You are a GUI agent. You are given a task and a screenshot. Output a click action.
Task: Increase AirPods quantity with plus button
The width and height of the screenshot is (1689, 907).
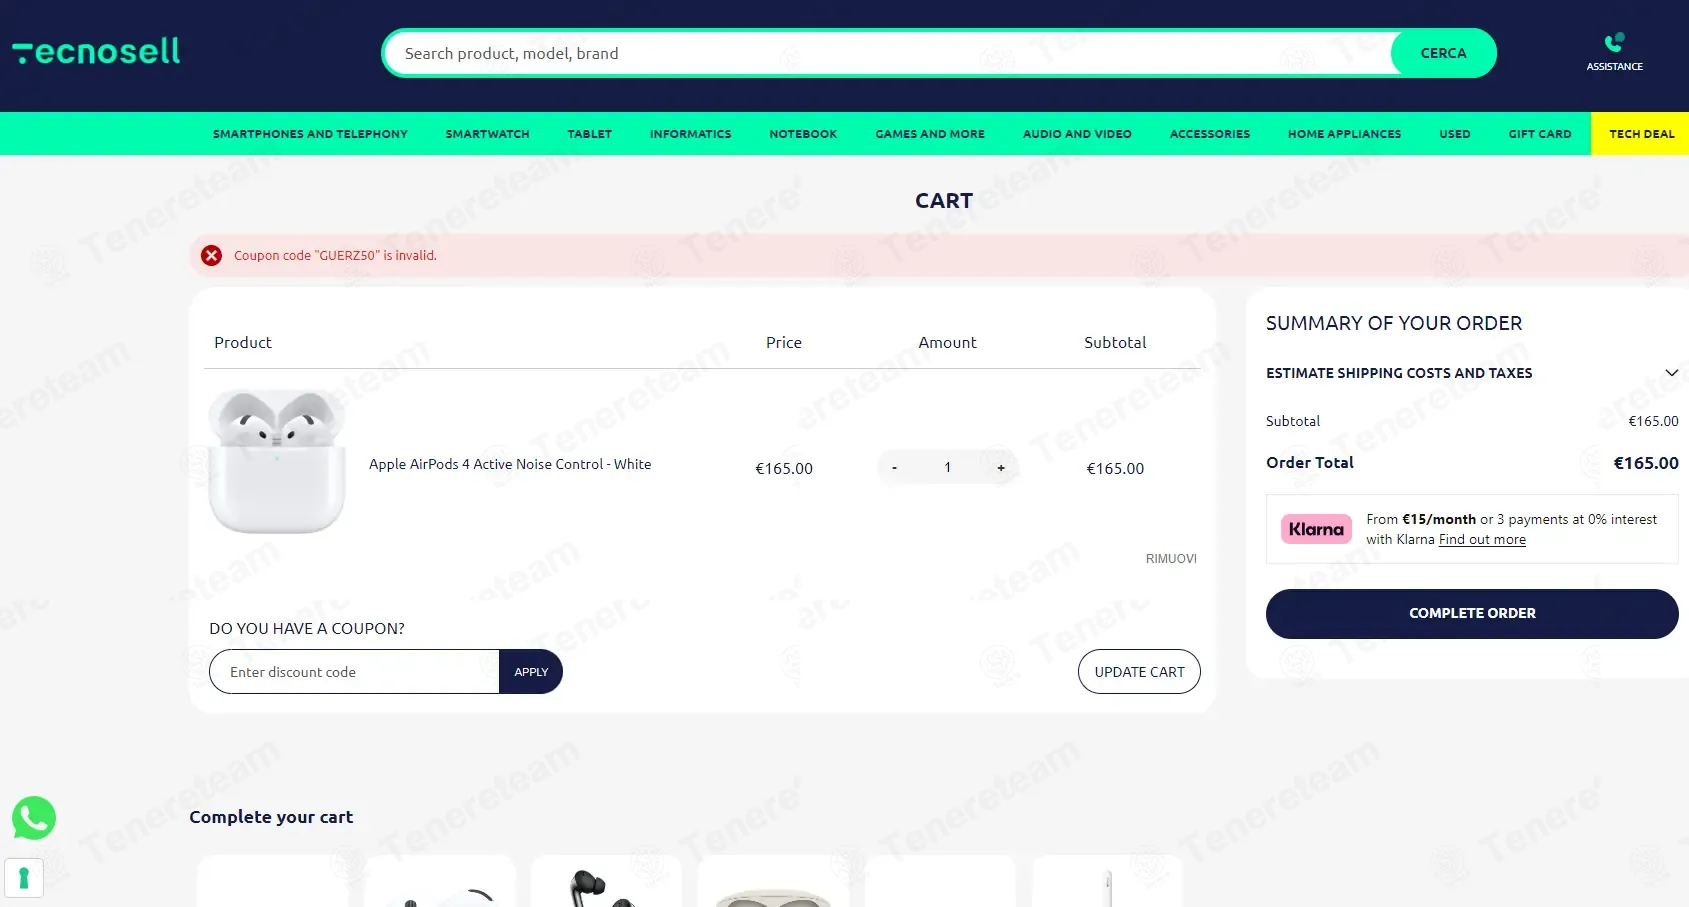(1001, 468)
